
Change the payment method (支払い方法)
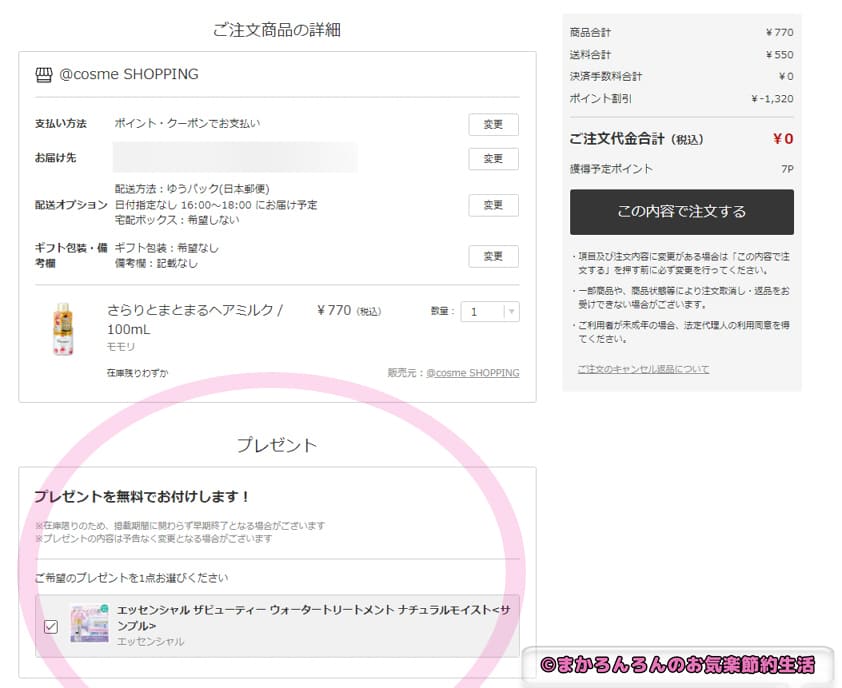point(493,125)
